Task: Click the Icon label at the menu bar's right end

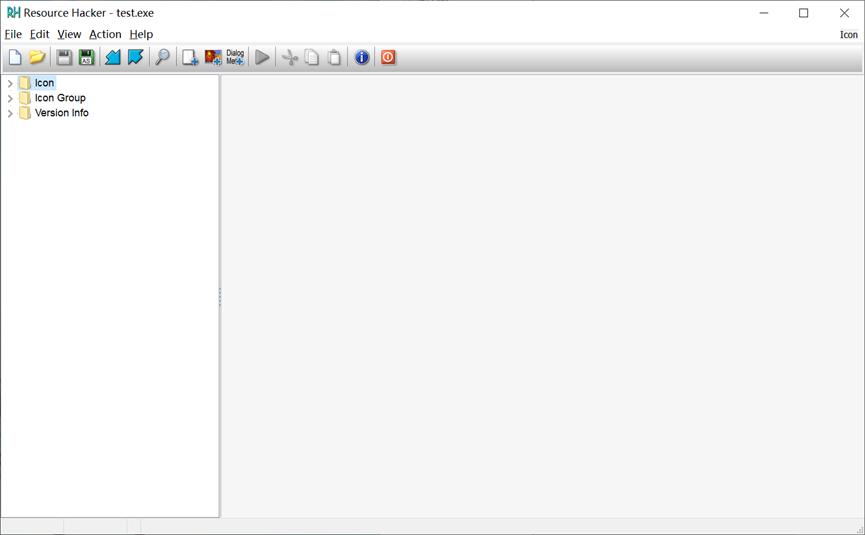Action: tap(848, 34)
